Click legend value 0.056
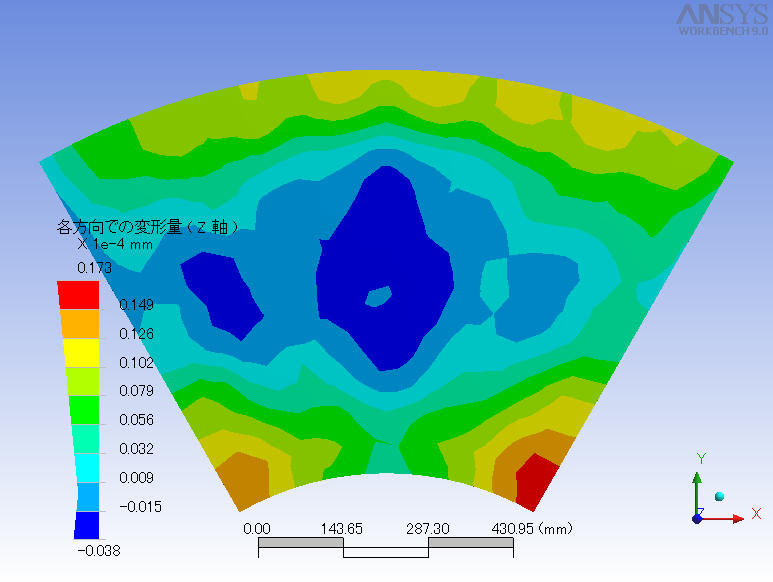The image size is (773, 582). (x=136, y=420)
